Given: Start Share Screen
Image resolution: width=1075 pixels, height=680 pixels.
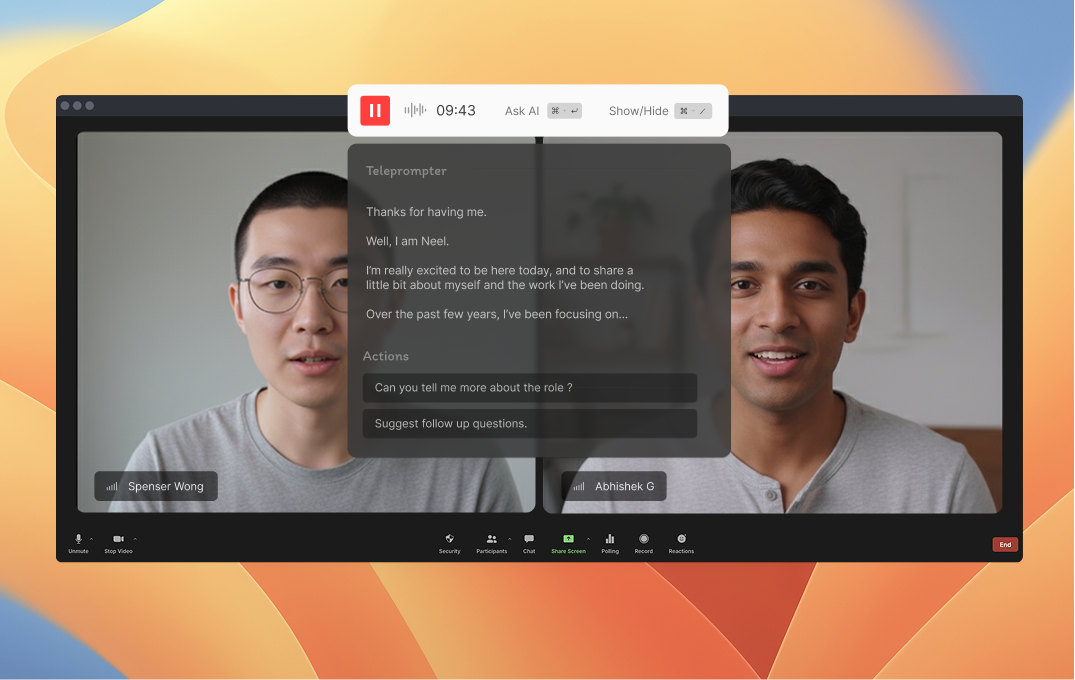Looking at the screenshot, I should [568, 544].
